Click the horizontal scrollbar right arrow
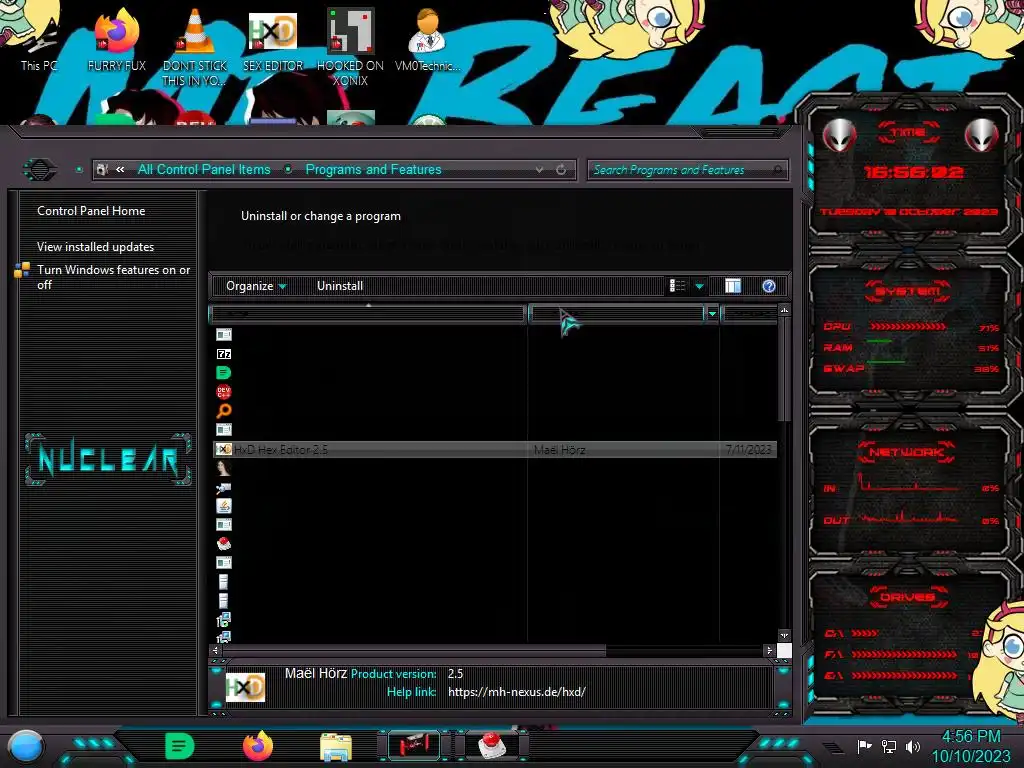The width and height of the screenshot is (1024, 768). 769,650
